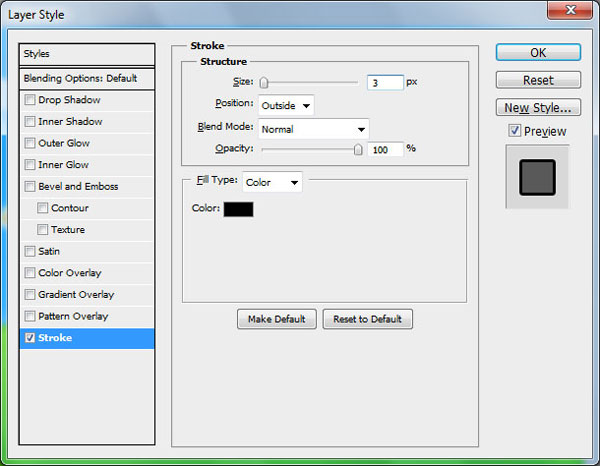Open the Inner Shadow settings label
Viewport: 600px width, 466px height.
pos(70,122)
